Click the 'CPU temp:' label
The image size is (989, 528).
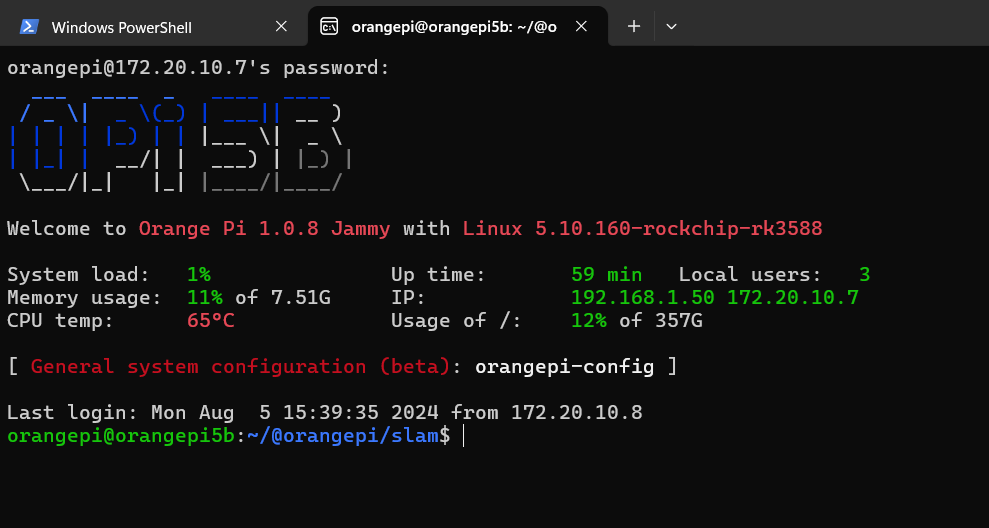(61, 320)
